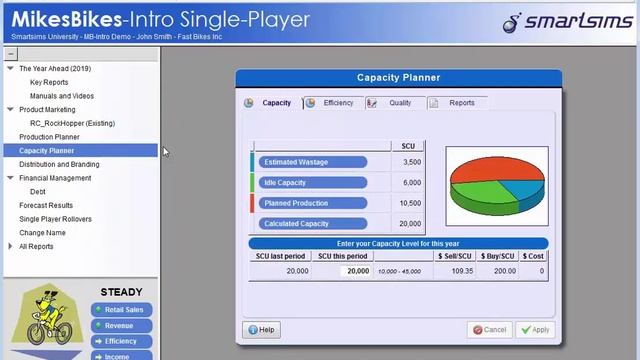Click the SCU column header
640x360 pixels.
[408, 146]
